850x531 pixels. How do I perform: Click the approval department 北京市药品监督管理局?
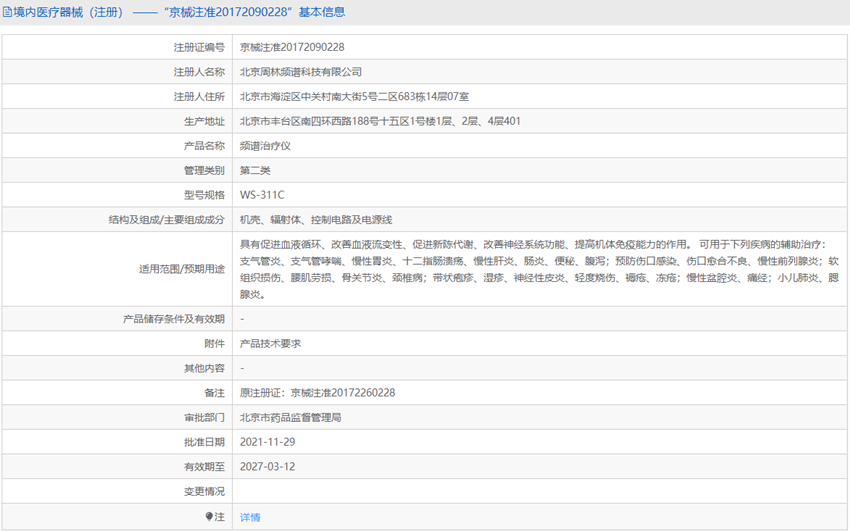click(x=291, y=417)
